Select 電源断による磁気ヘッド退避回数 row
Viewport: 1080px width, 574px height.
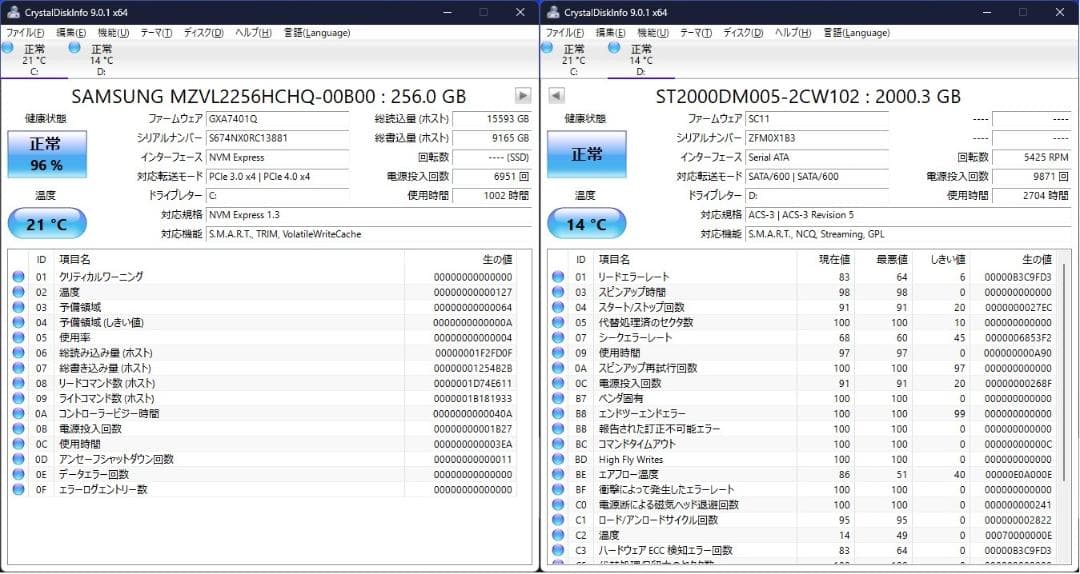pos(803,504)
